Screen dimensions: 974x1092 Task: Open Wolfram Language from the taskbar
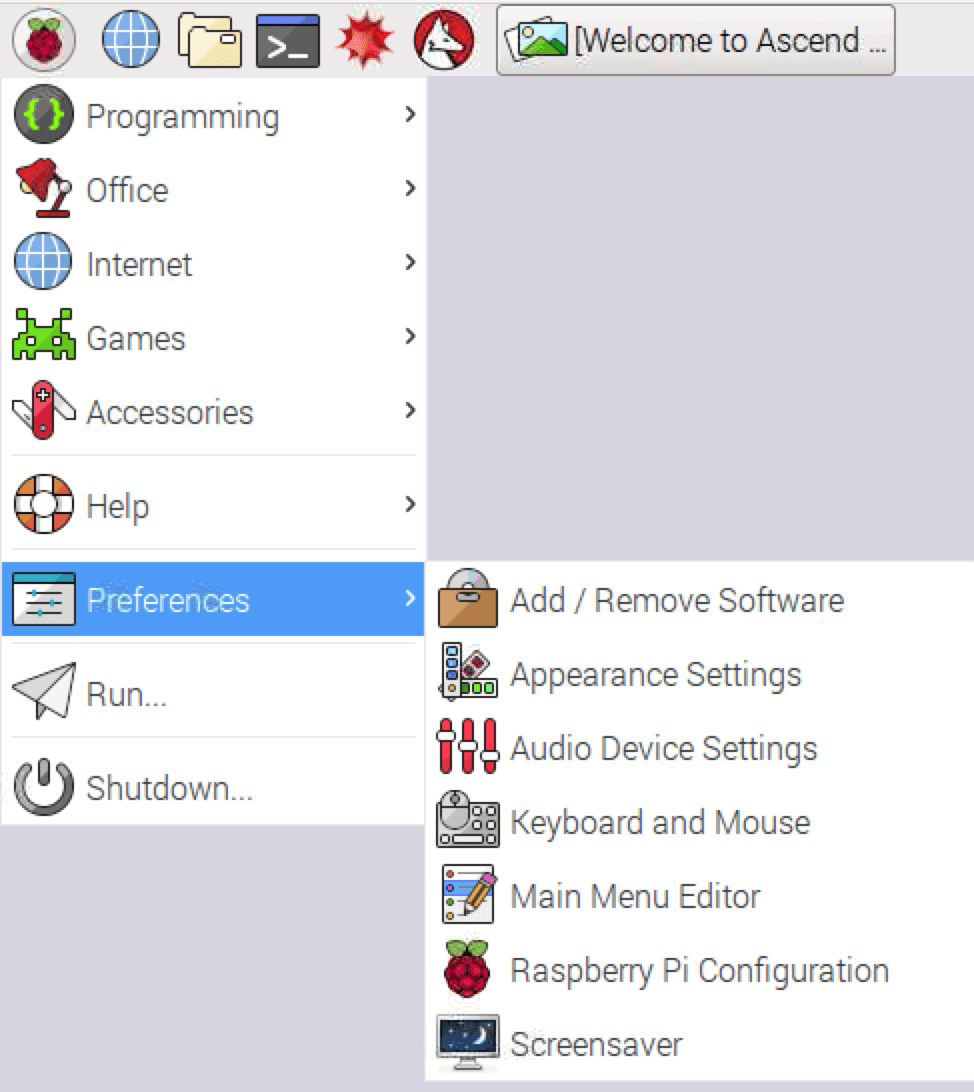pos(443,40)
